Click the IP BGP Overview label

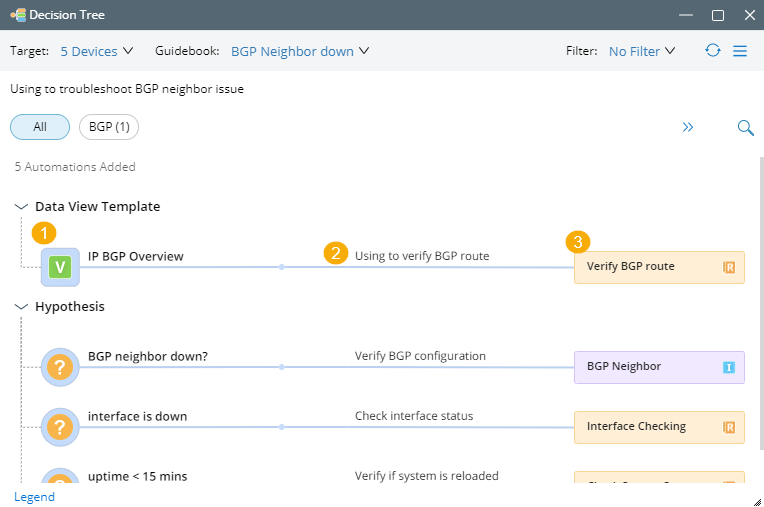pos(135,256)
